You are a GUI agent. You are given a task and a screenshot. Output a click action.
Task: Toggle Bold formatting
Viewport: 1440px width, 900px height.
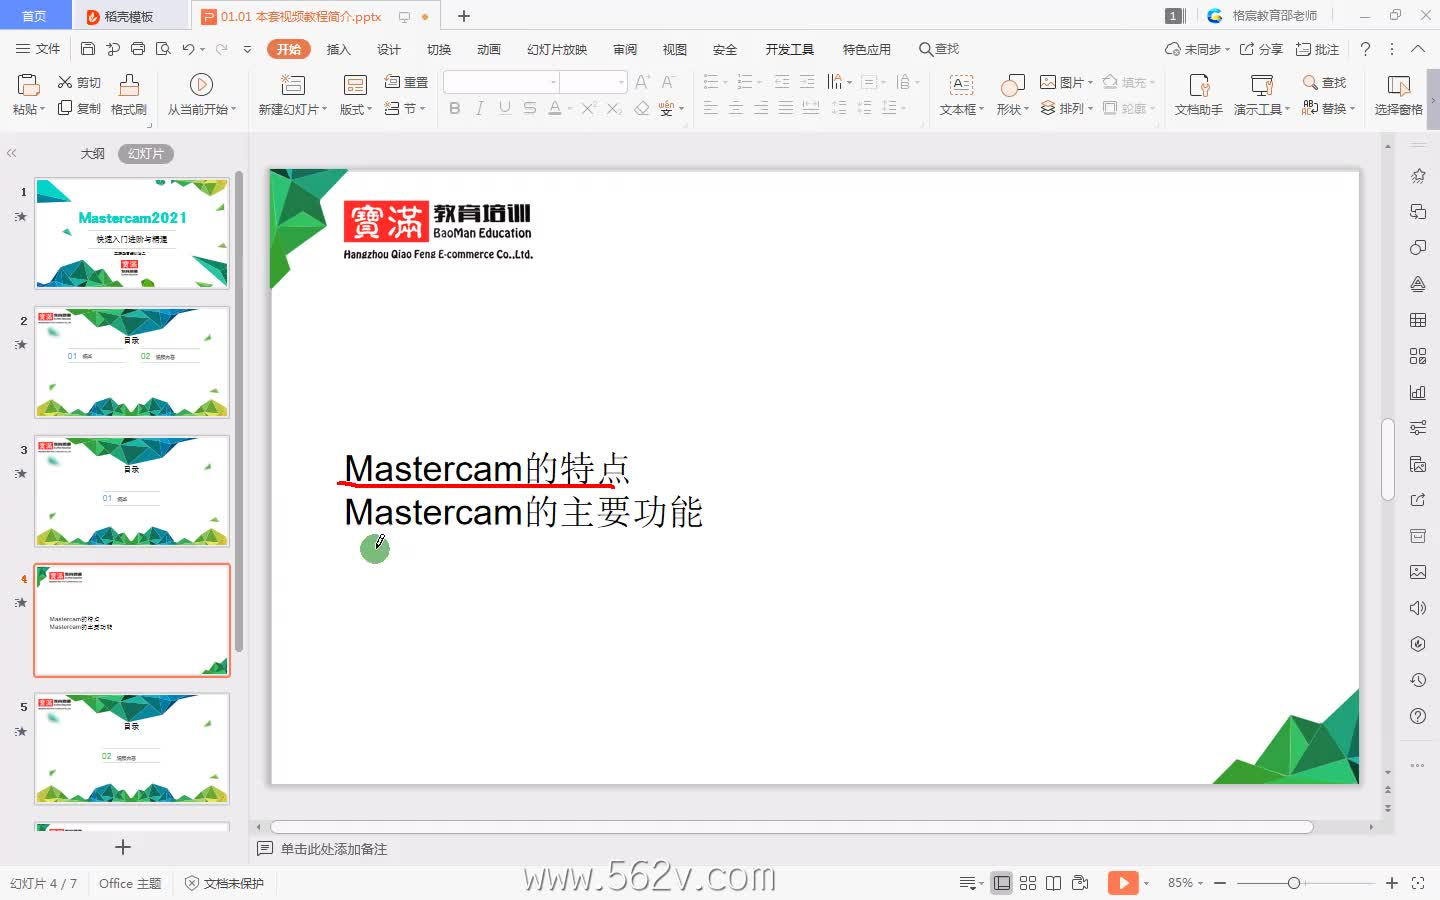click(455, 108)
